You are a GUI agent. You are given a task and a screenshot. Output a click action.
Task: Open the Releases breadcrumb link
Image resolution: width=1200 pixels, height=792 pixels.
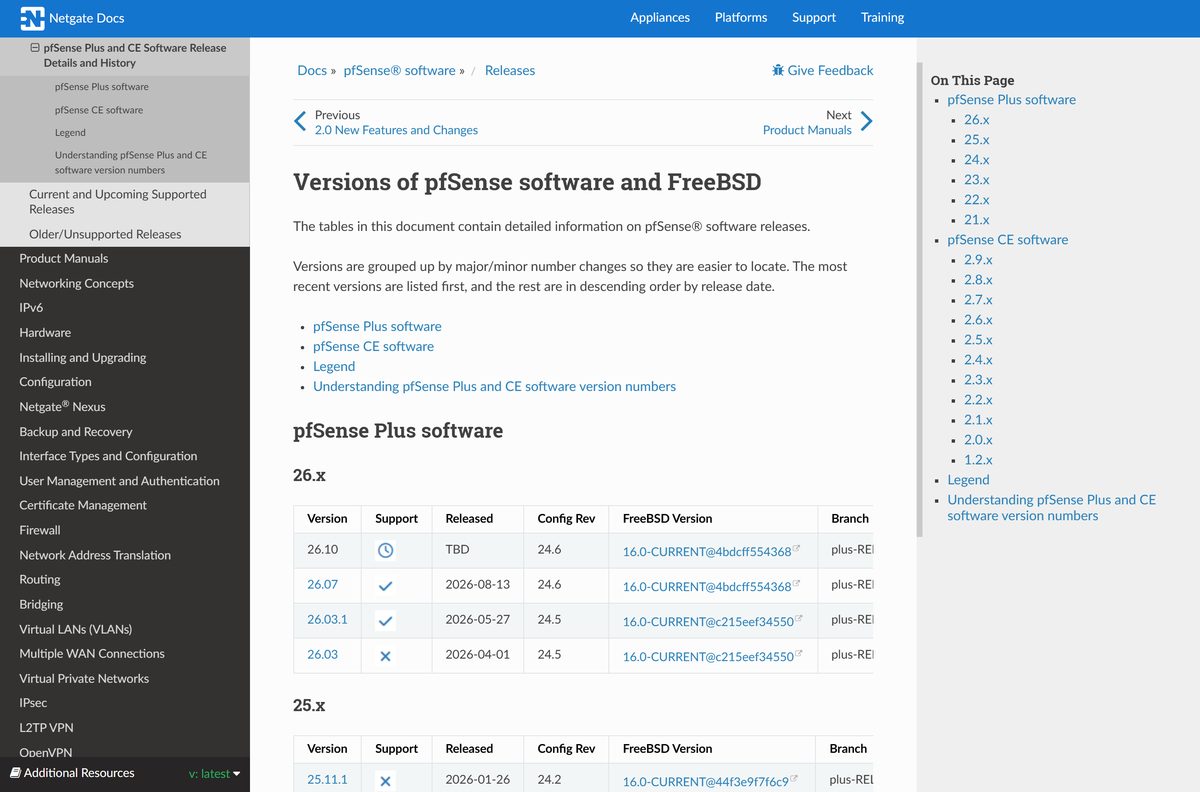pyautogui.click(x=510, y=70)
